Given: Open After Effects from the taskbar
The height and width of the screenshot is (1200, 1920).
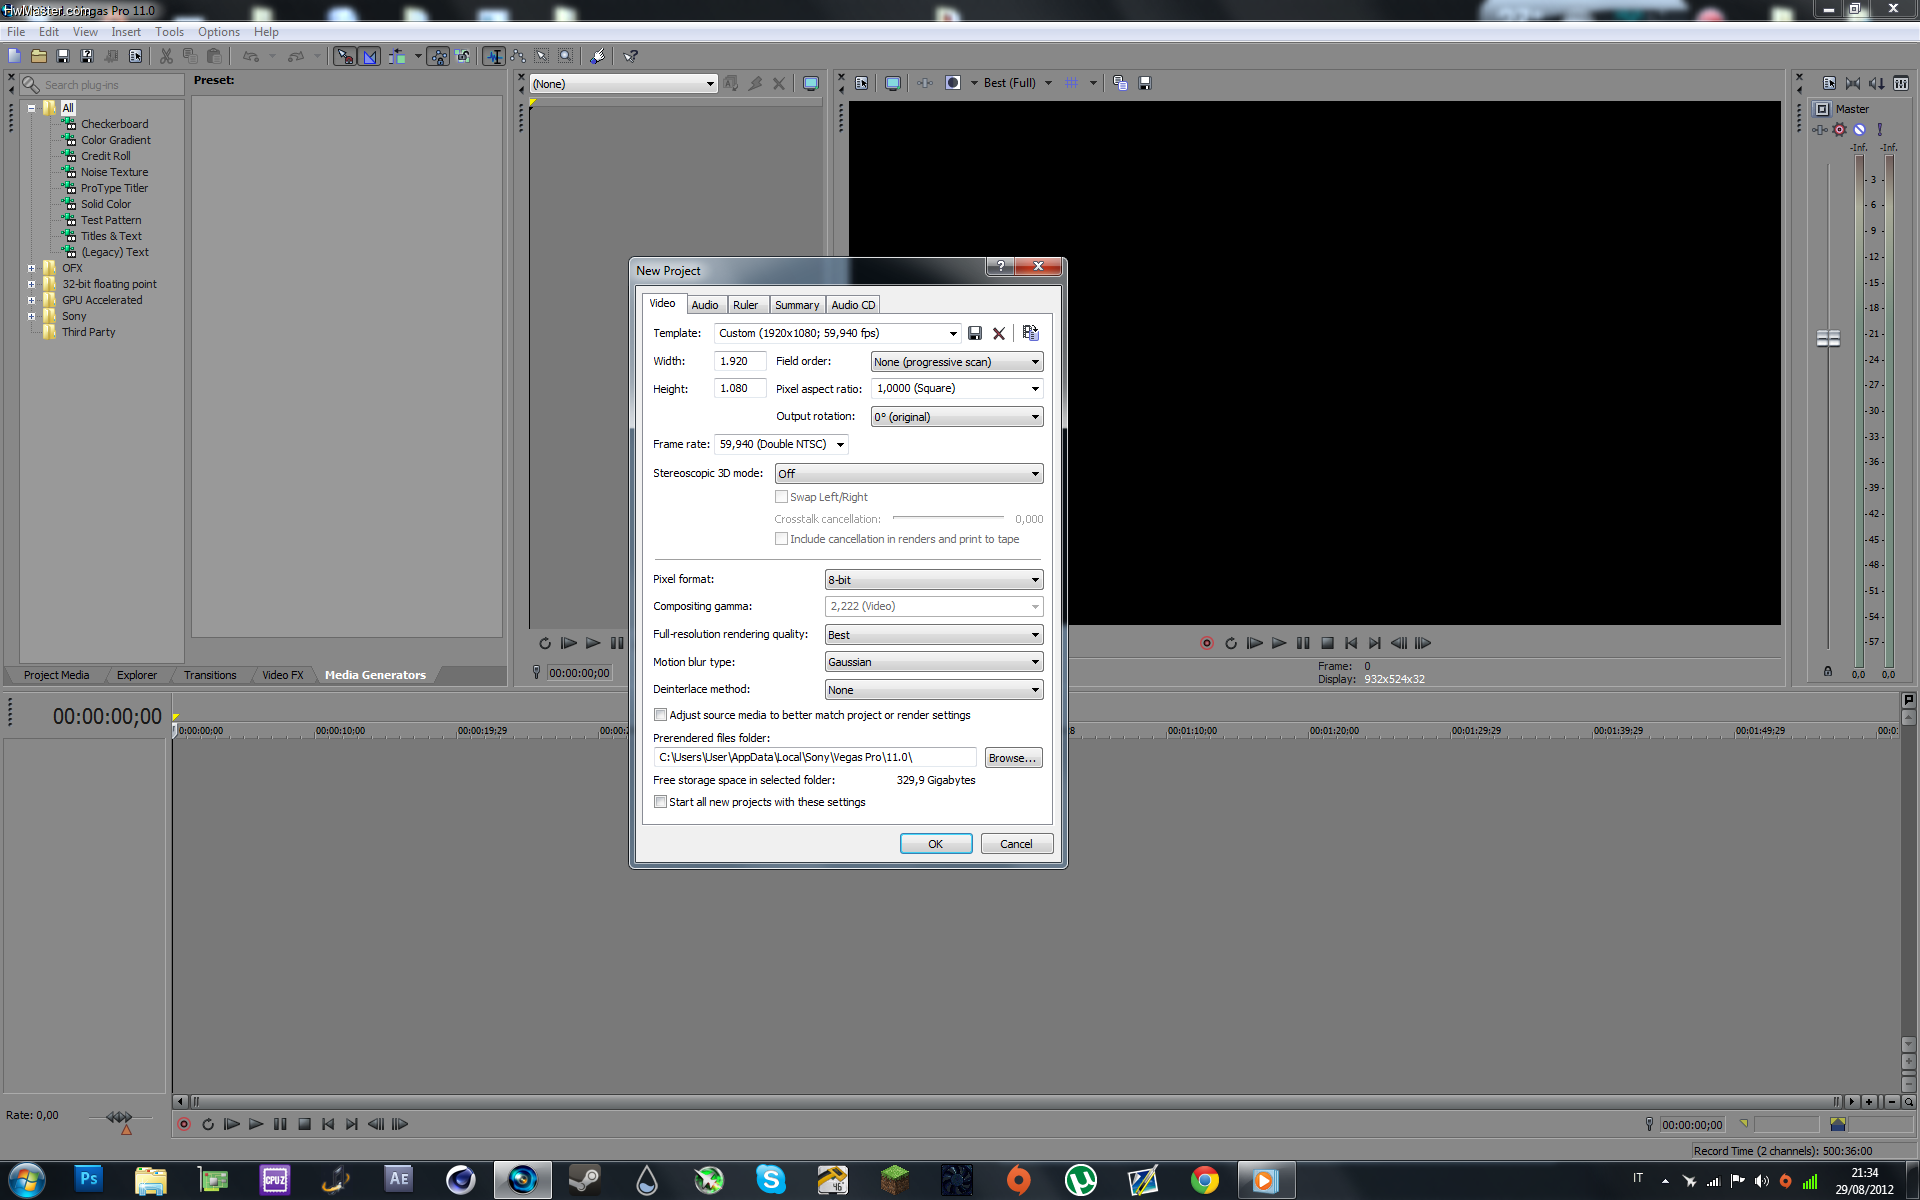Looking at the screenshot, I should 398,1180.
